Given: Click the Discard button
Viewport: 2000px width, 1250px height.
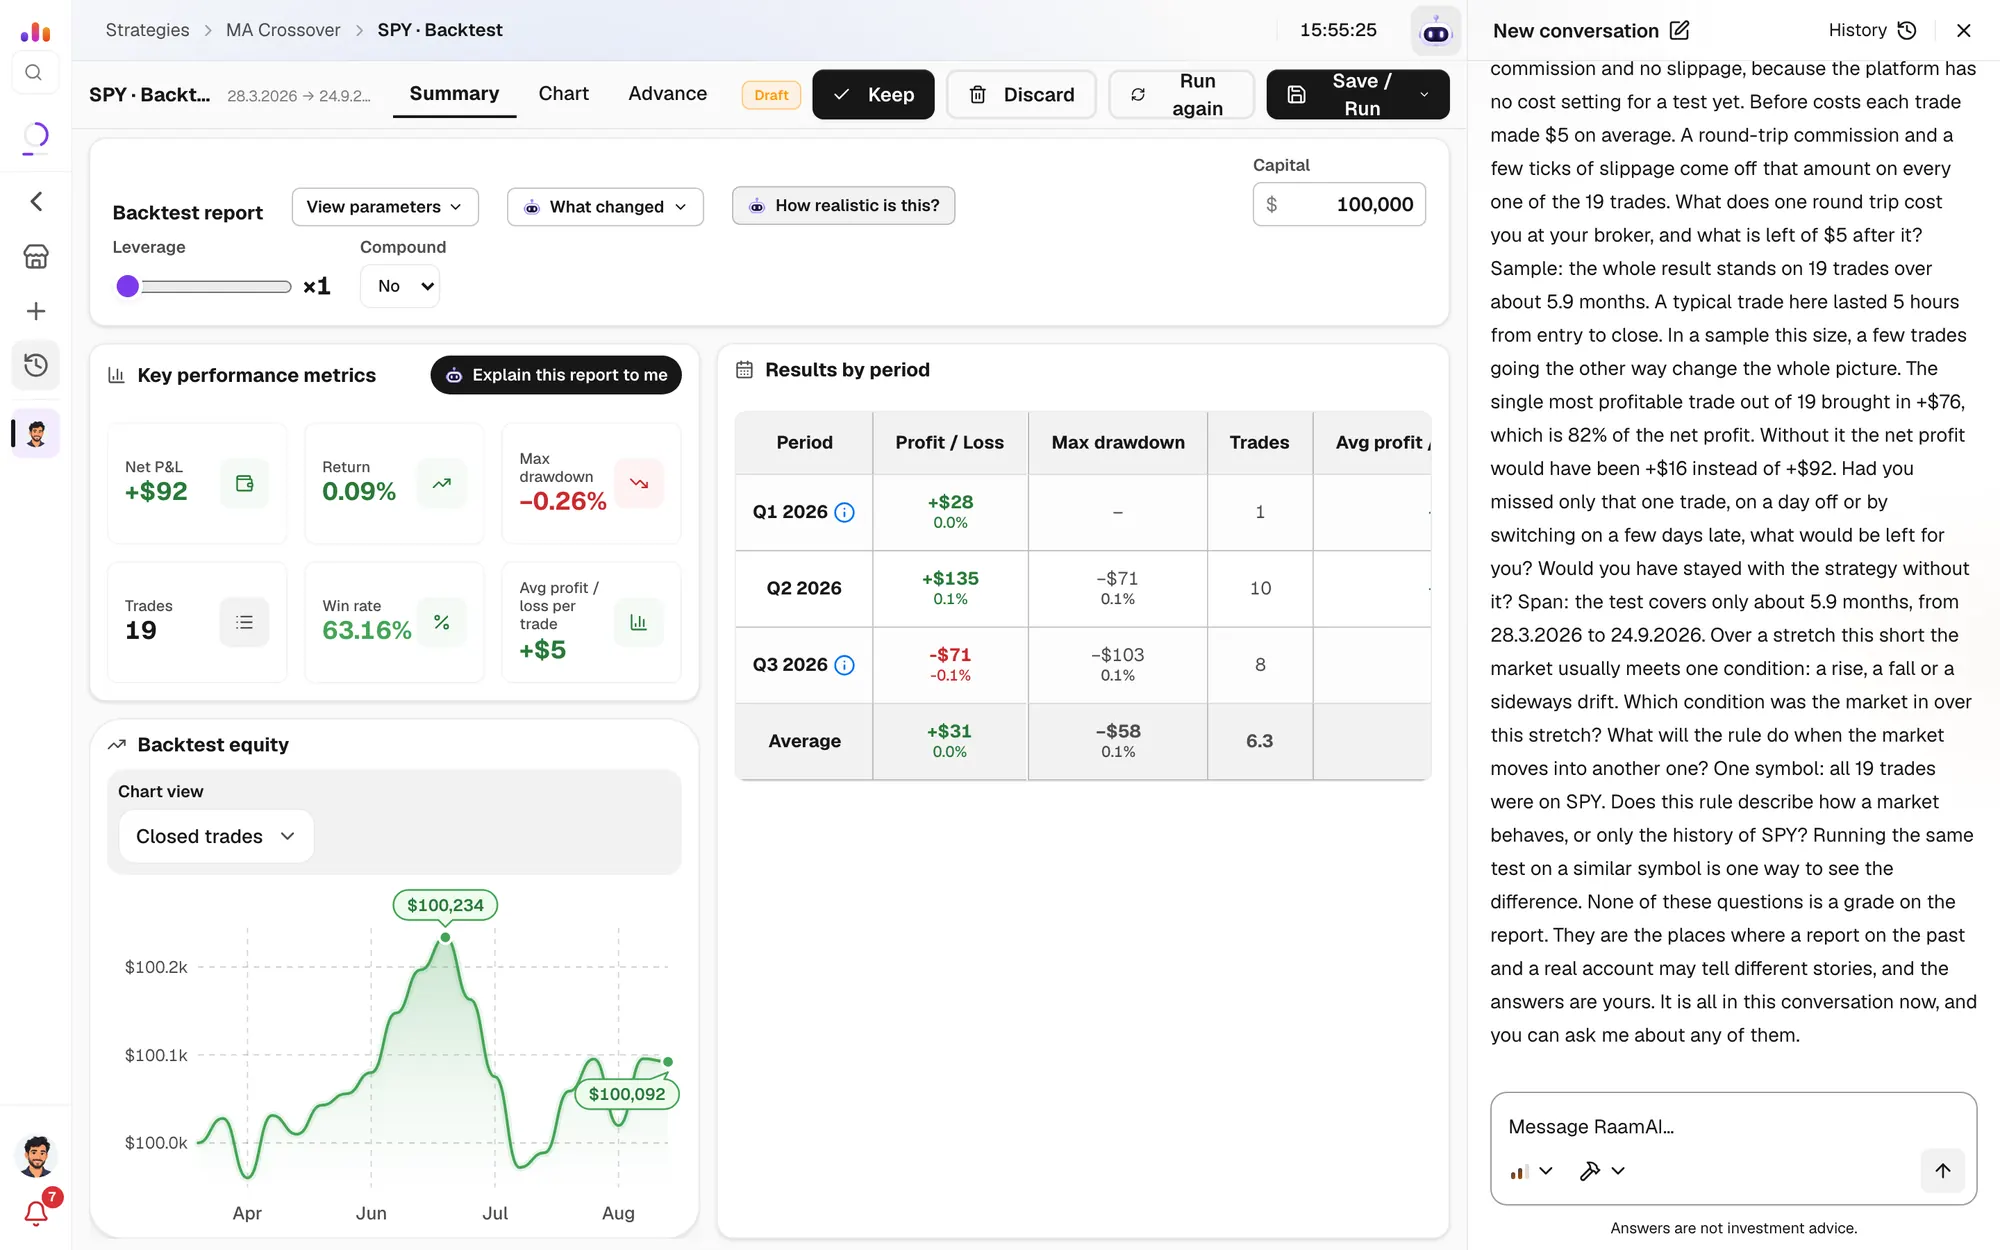Looking at the screenshot, I should pos(1021,95).
